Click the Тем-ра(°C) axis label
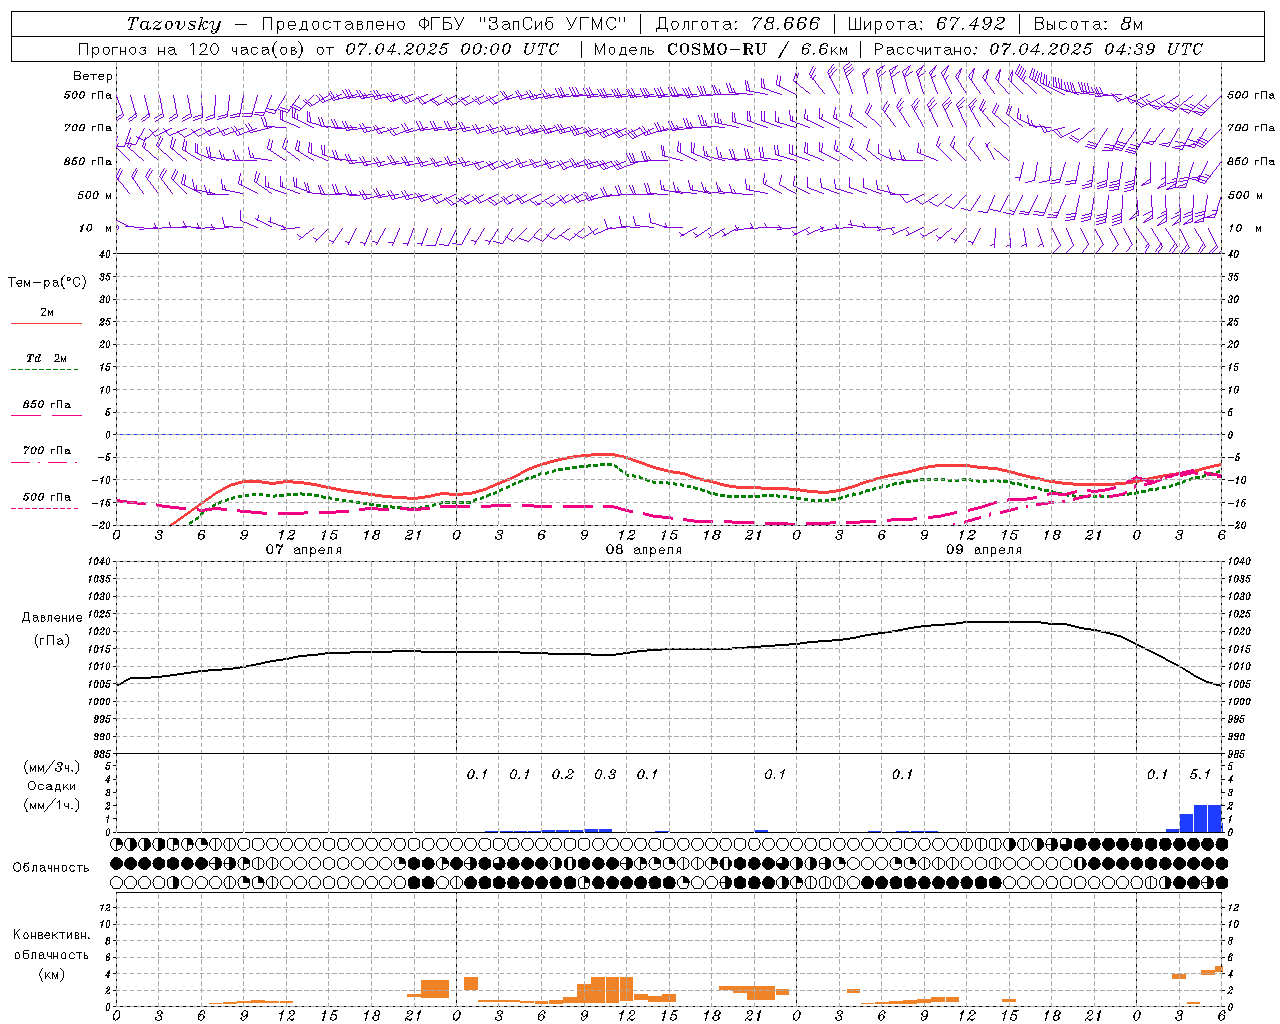The width and height of the screenshot is (1280, 1024). pos(47,283)
